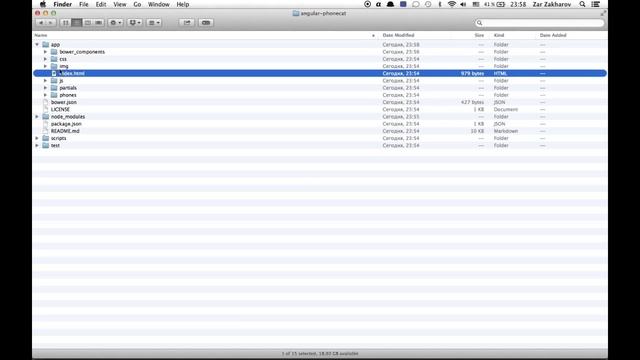Click the Share toolbar button
Image resolution: width=640 pixels, height=360 pixels.
tap(187, 22)
